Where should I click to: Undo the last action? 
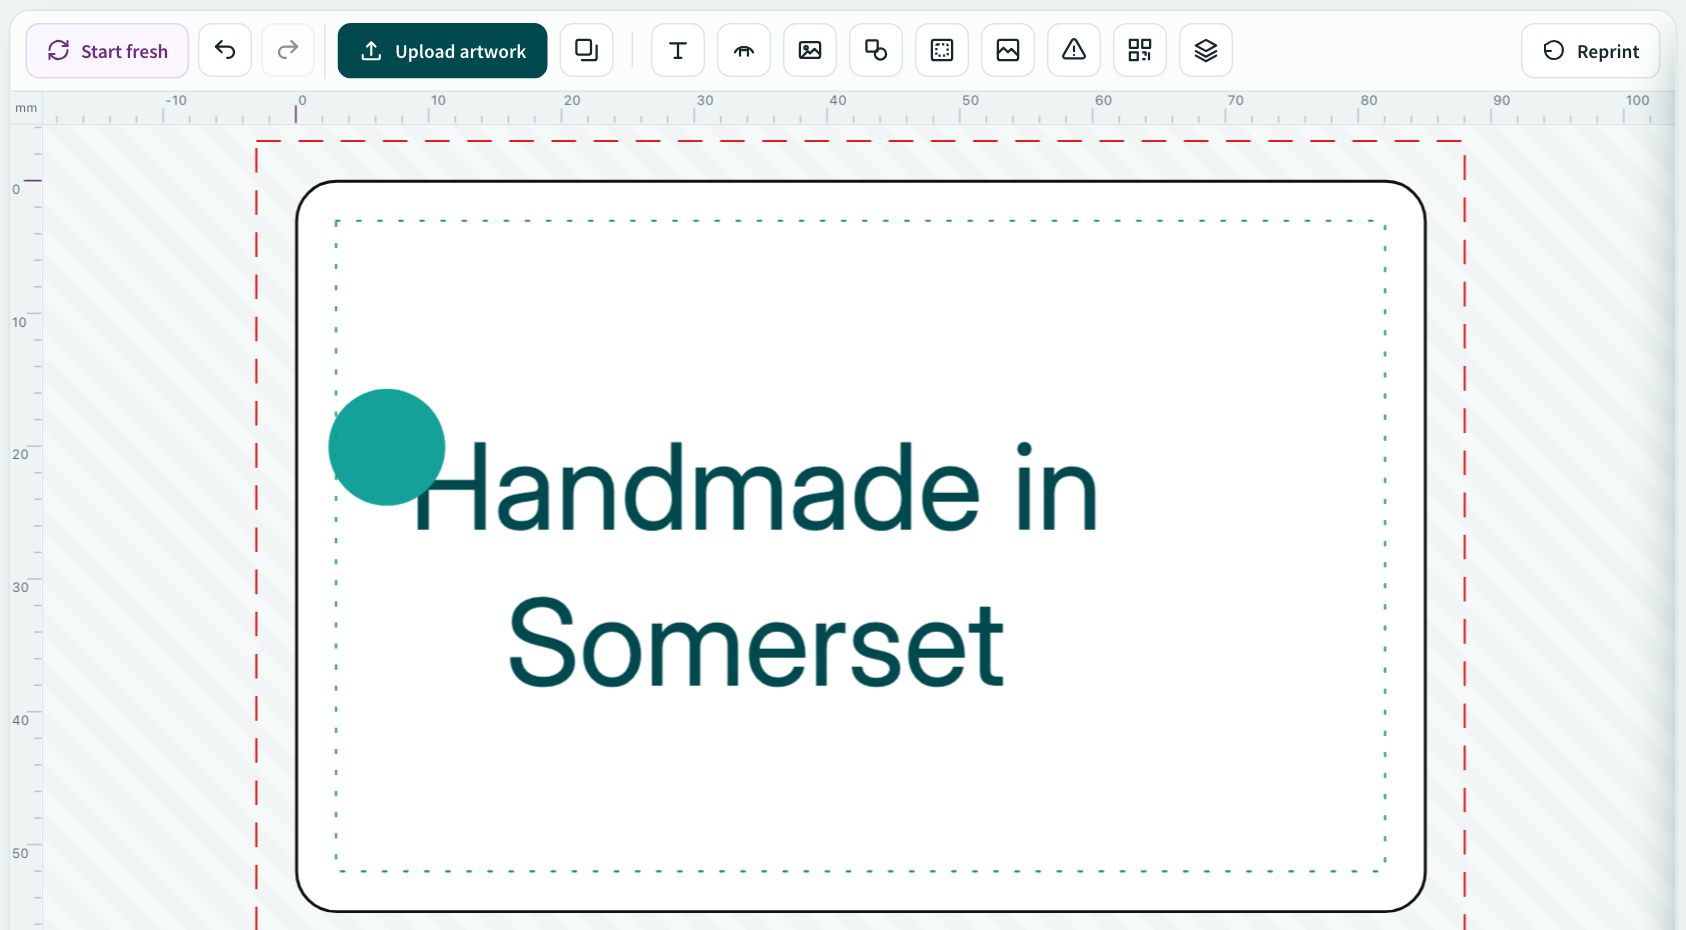click(x=225, y=51)
